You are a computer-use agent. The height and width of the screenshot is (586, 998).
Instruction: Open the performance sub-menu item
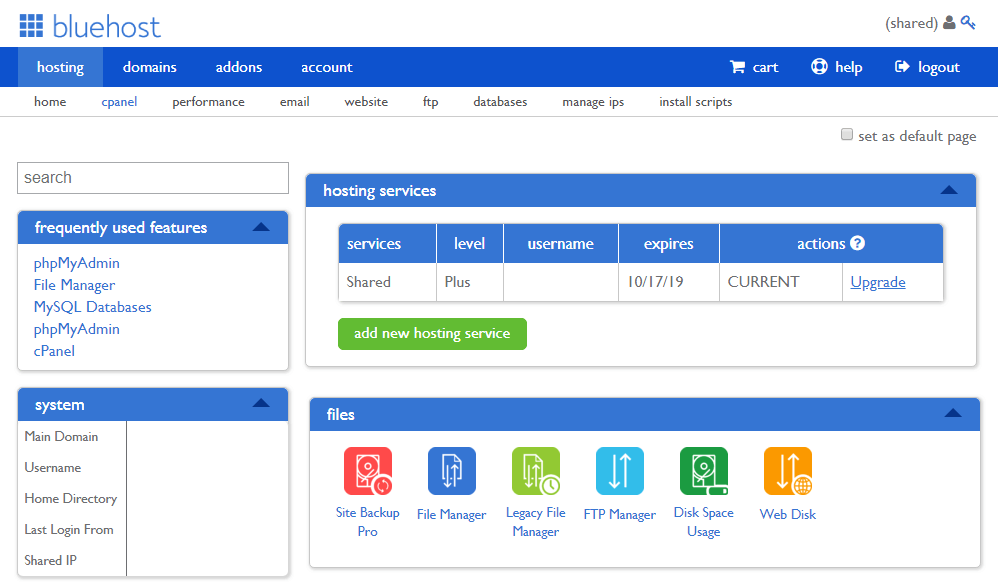[208, 102]
